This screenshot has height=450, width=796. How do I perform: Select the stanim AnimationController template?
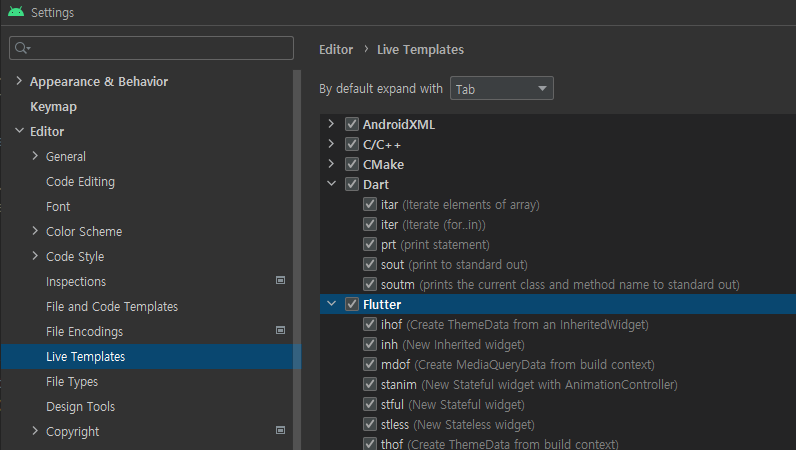click(529, 384)
